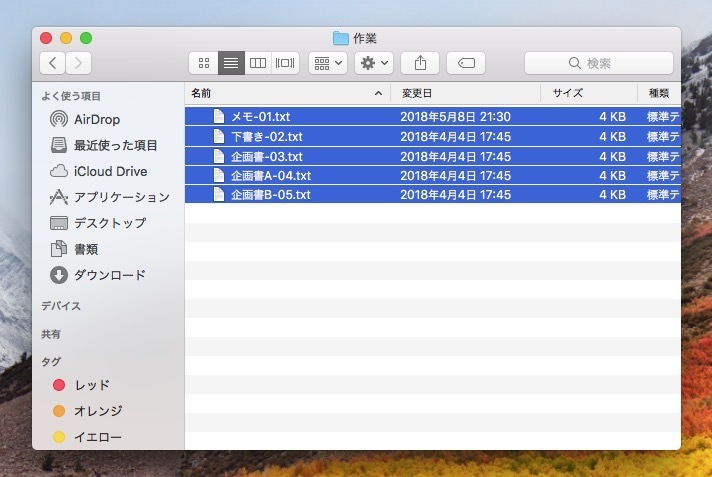Go back with the left arrow

(x=52, y=63)
